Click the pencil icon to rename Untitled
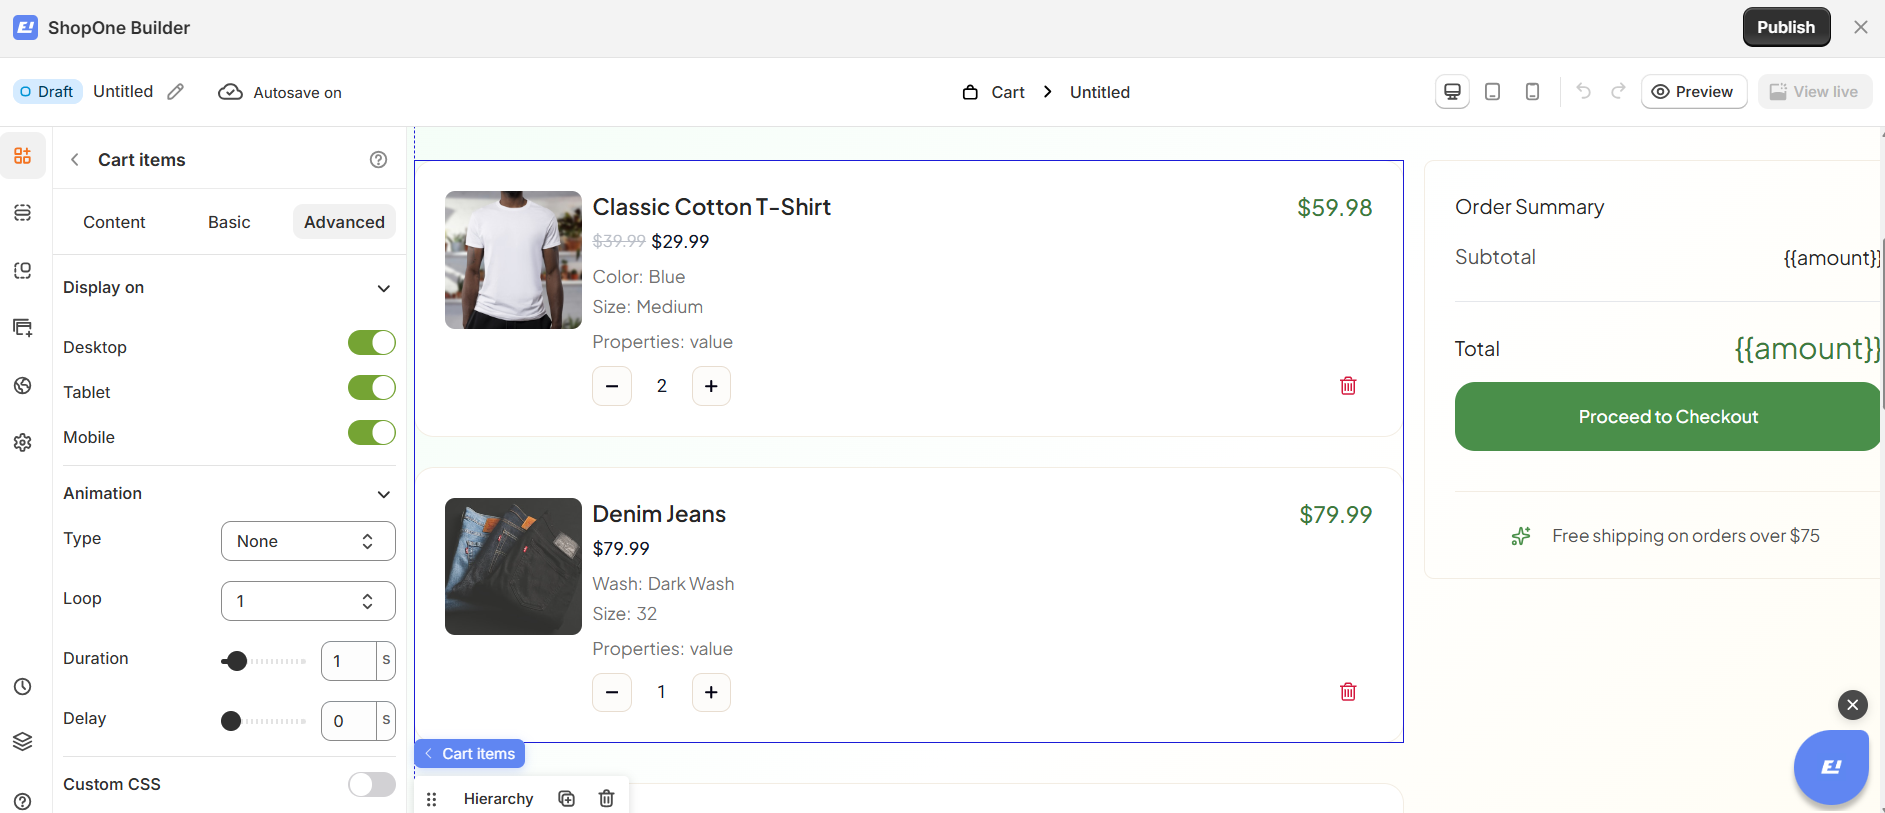 click(176, 92)
